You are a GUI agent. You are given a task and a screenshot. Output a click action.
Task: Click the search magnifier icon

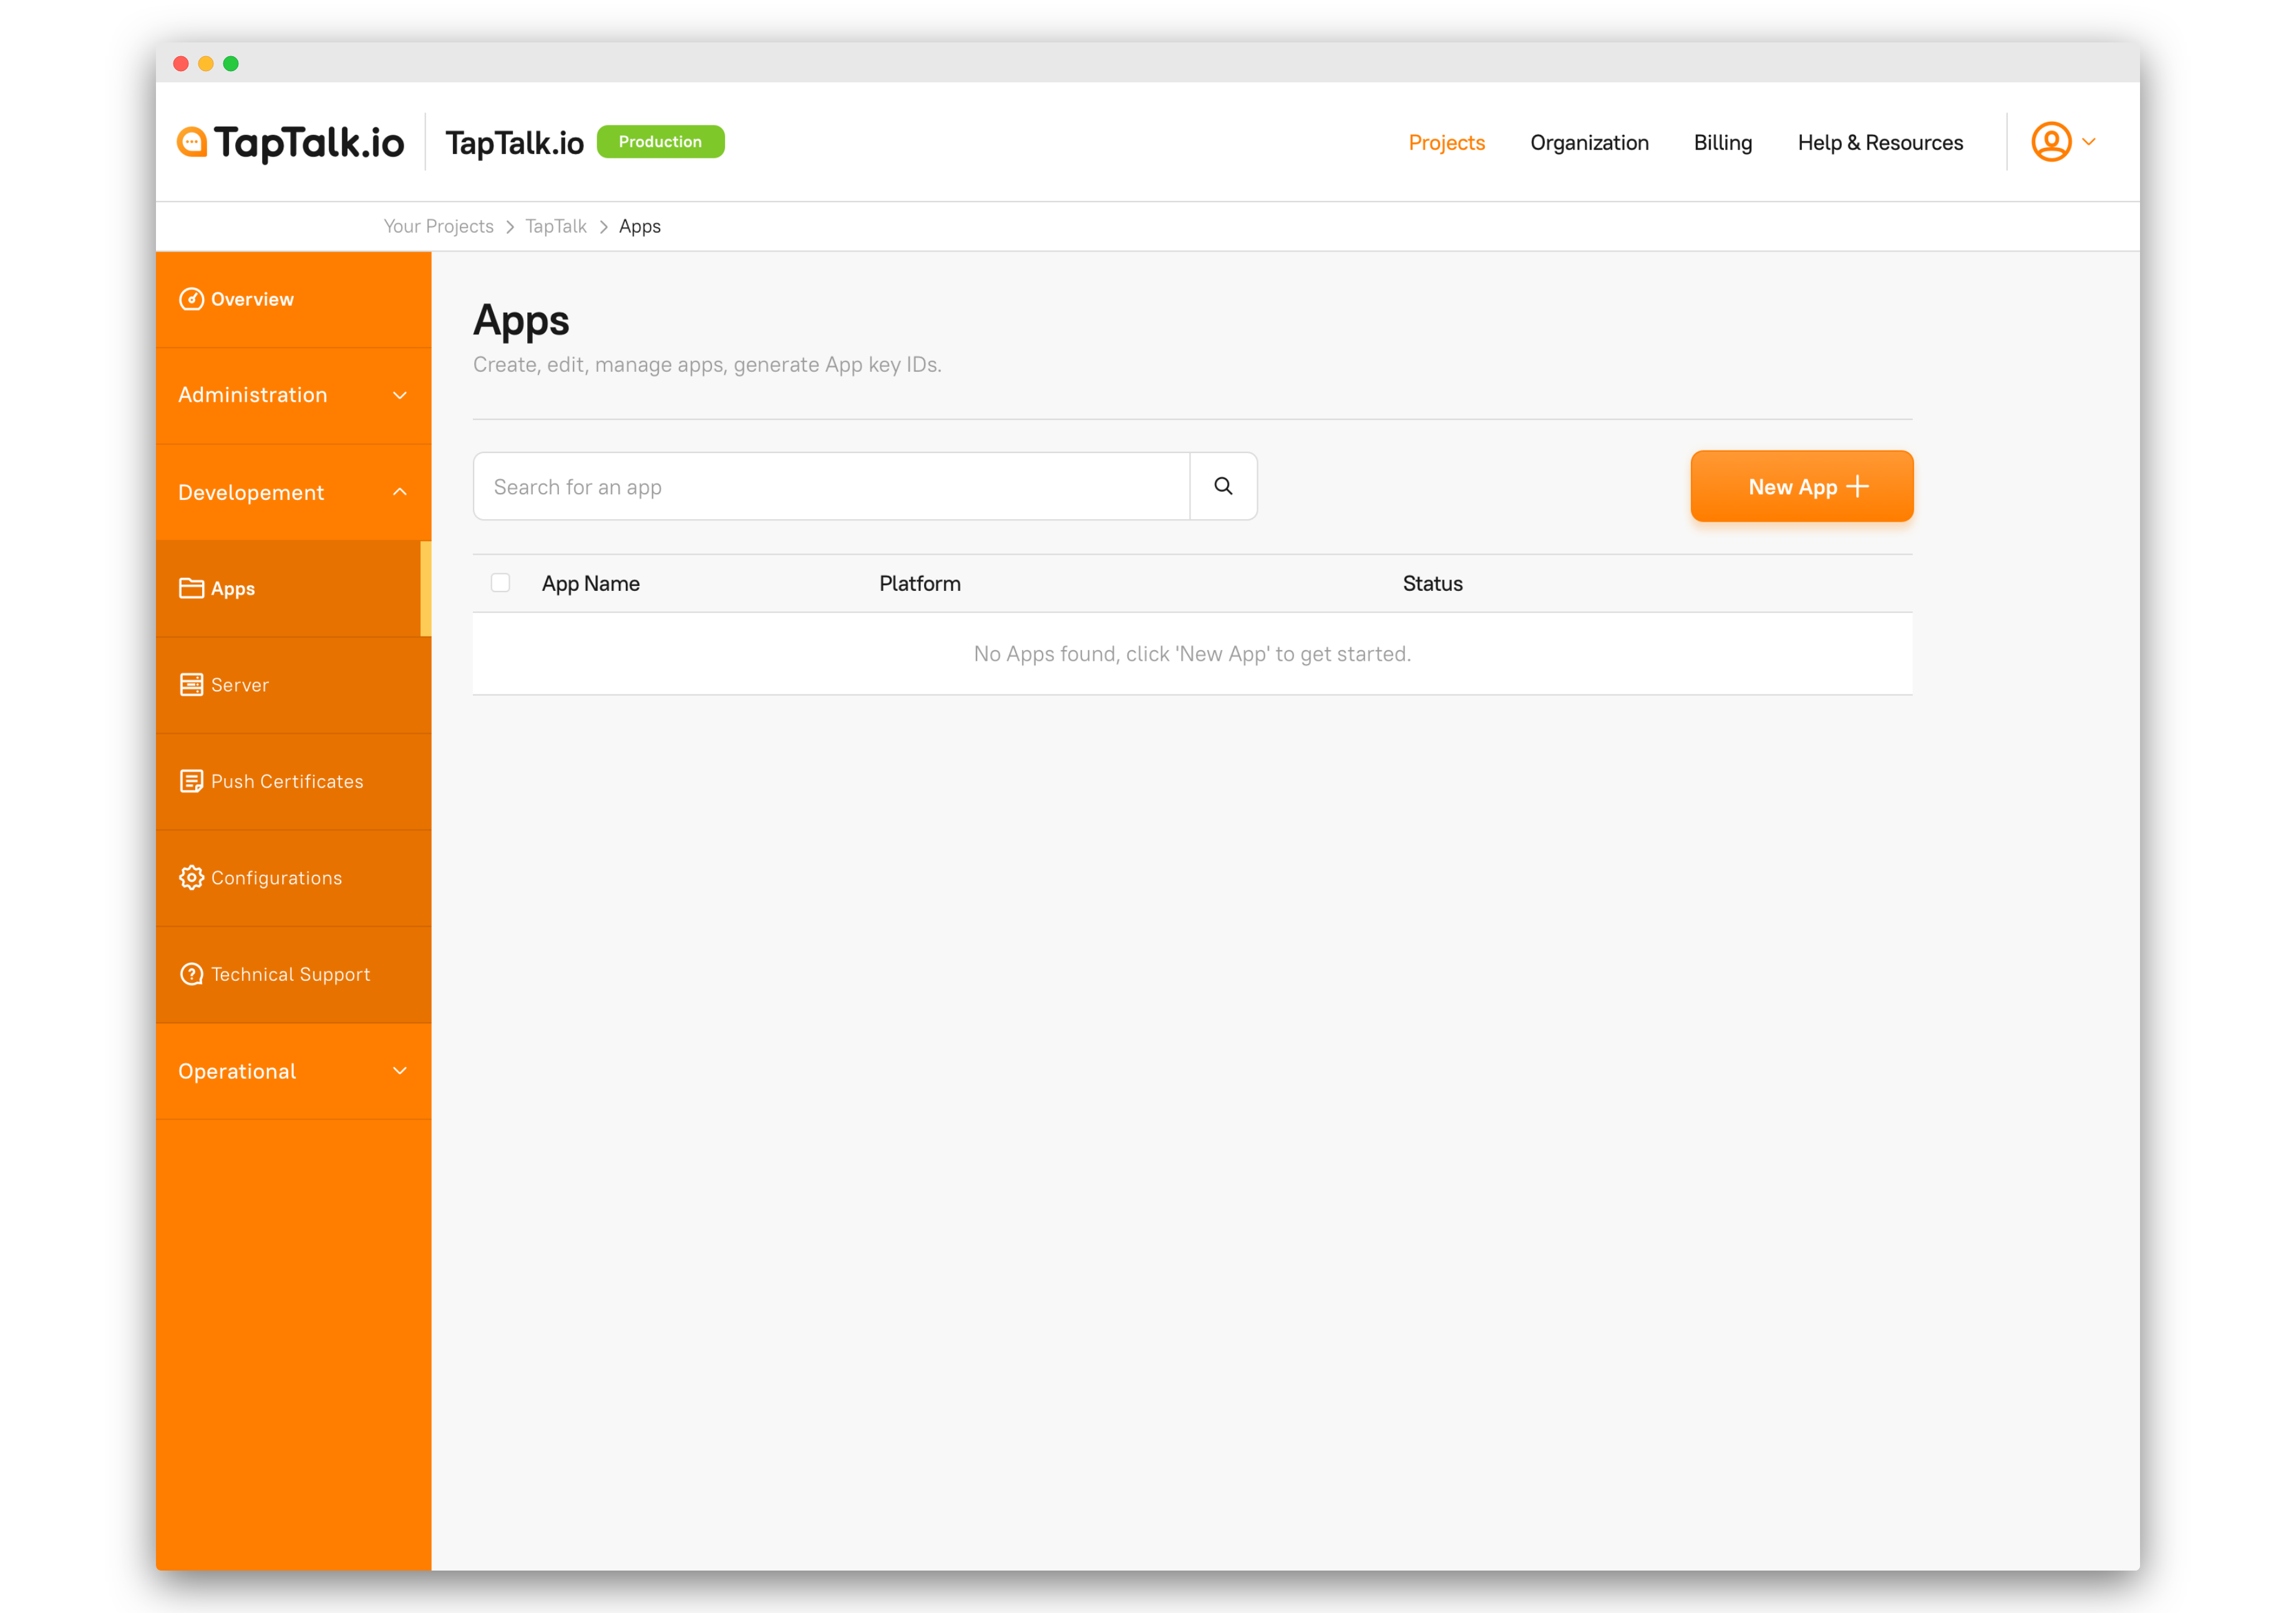point(1223,486)
